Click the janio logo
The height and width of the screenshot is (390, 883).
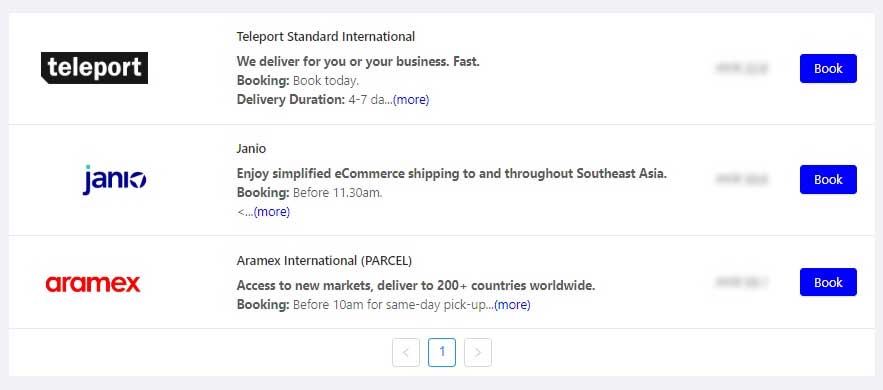[x=114, y=180]
